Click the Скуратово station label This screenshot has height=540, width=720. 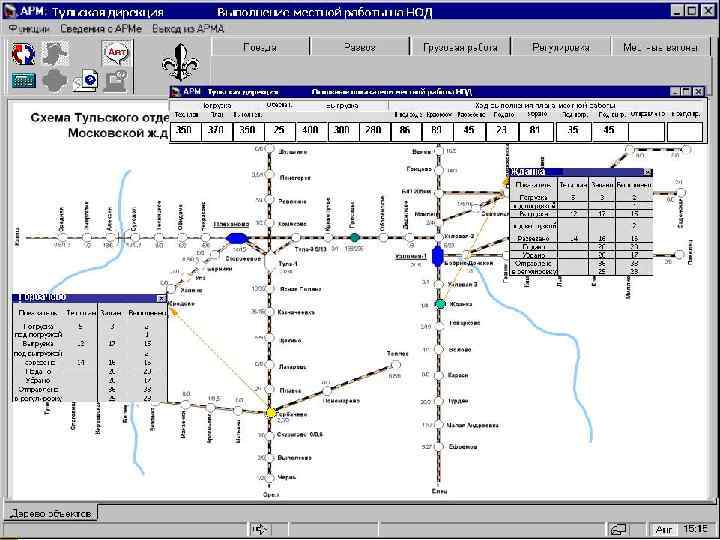pos(301,434)
